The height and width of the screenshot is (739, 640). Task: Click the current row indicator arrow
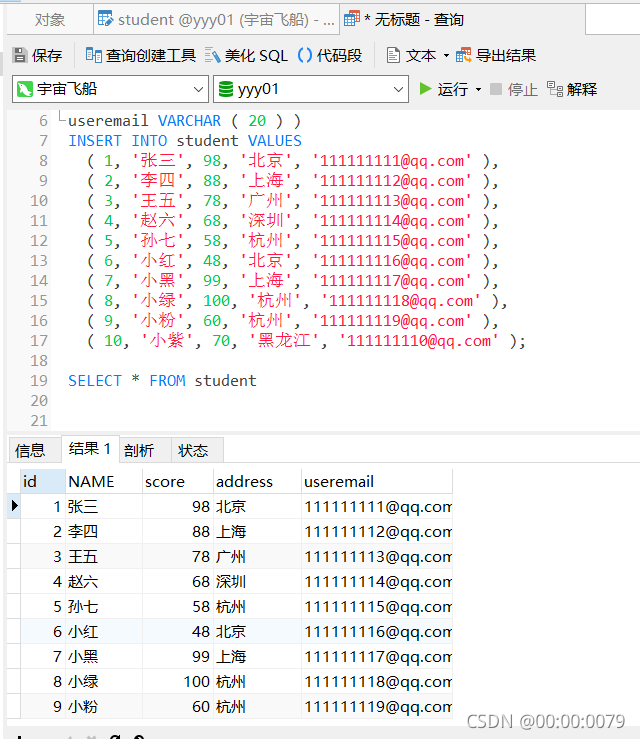click(x=14, y=506)
